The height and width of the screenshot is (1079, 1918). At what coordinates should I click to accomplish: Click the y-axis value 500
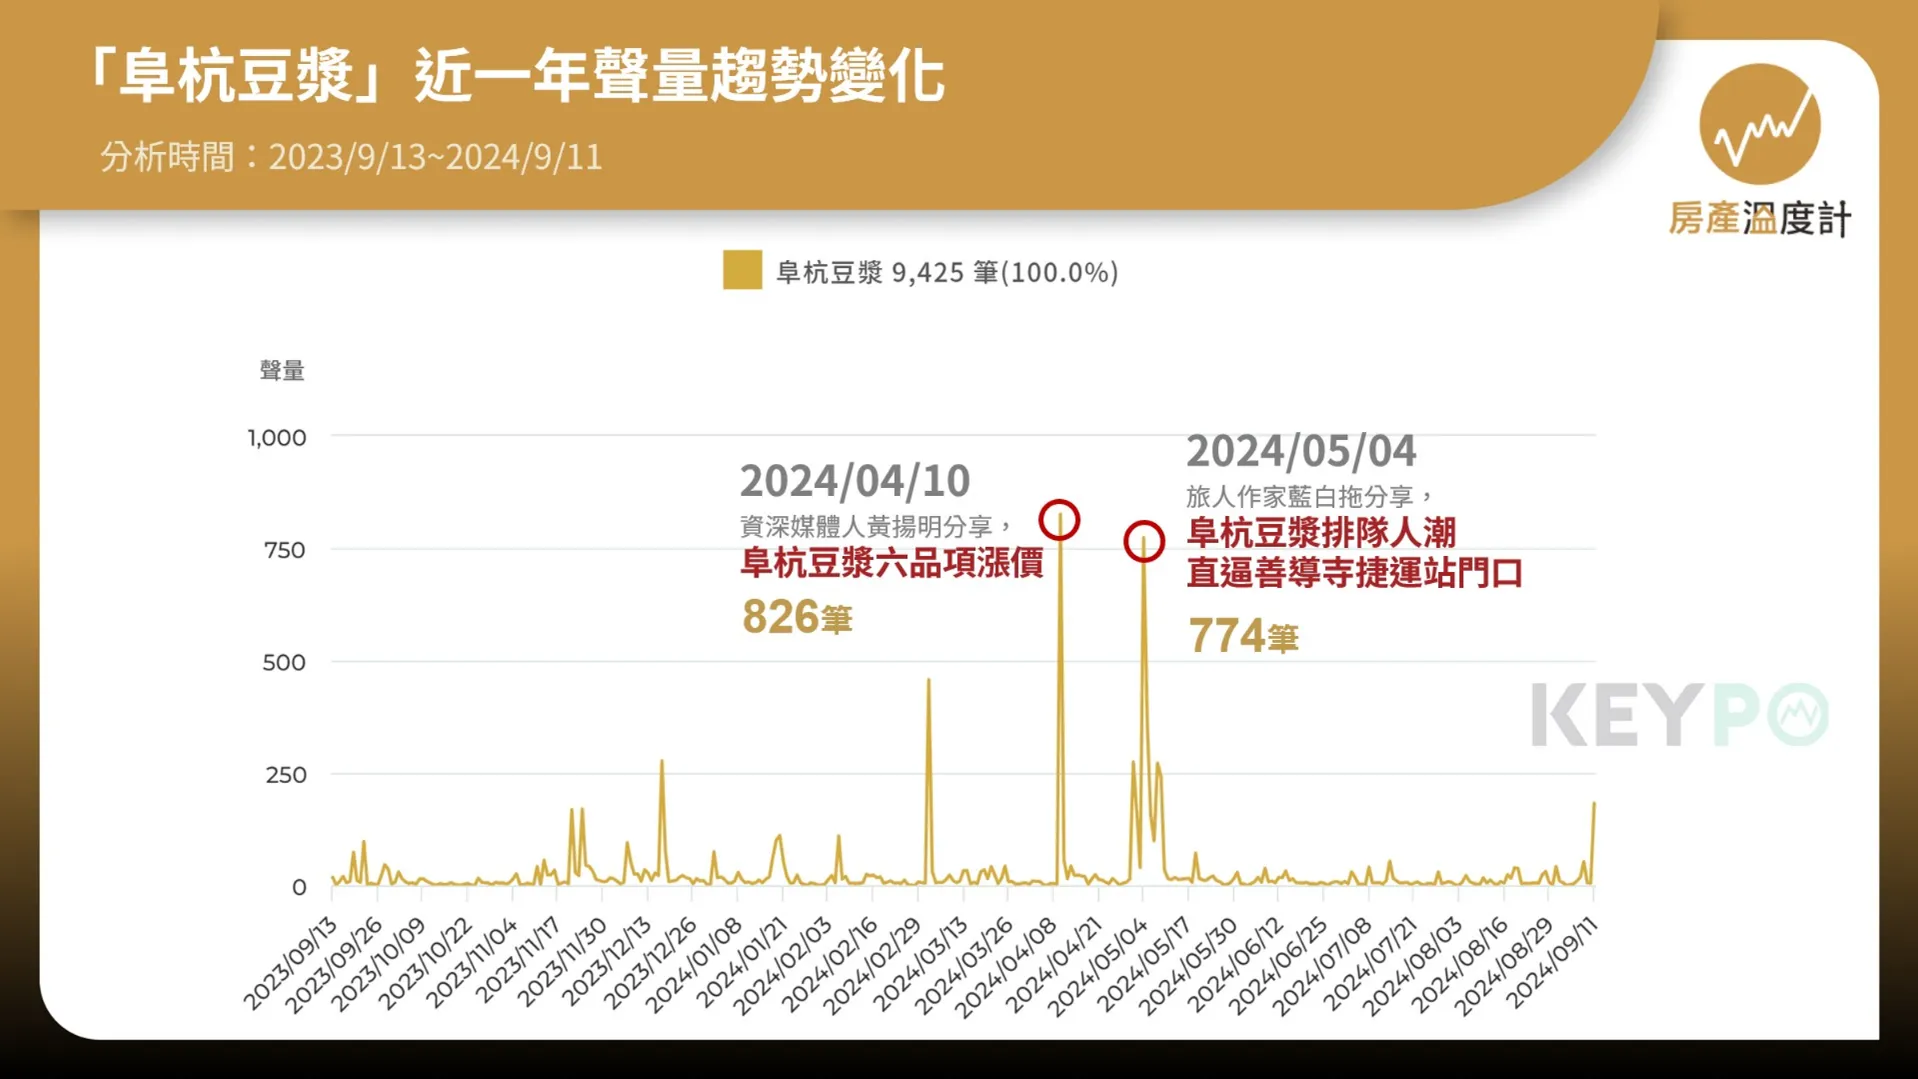[284, 663]
